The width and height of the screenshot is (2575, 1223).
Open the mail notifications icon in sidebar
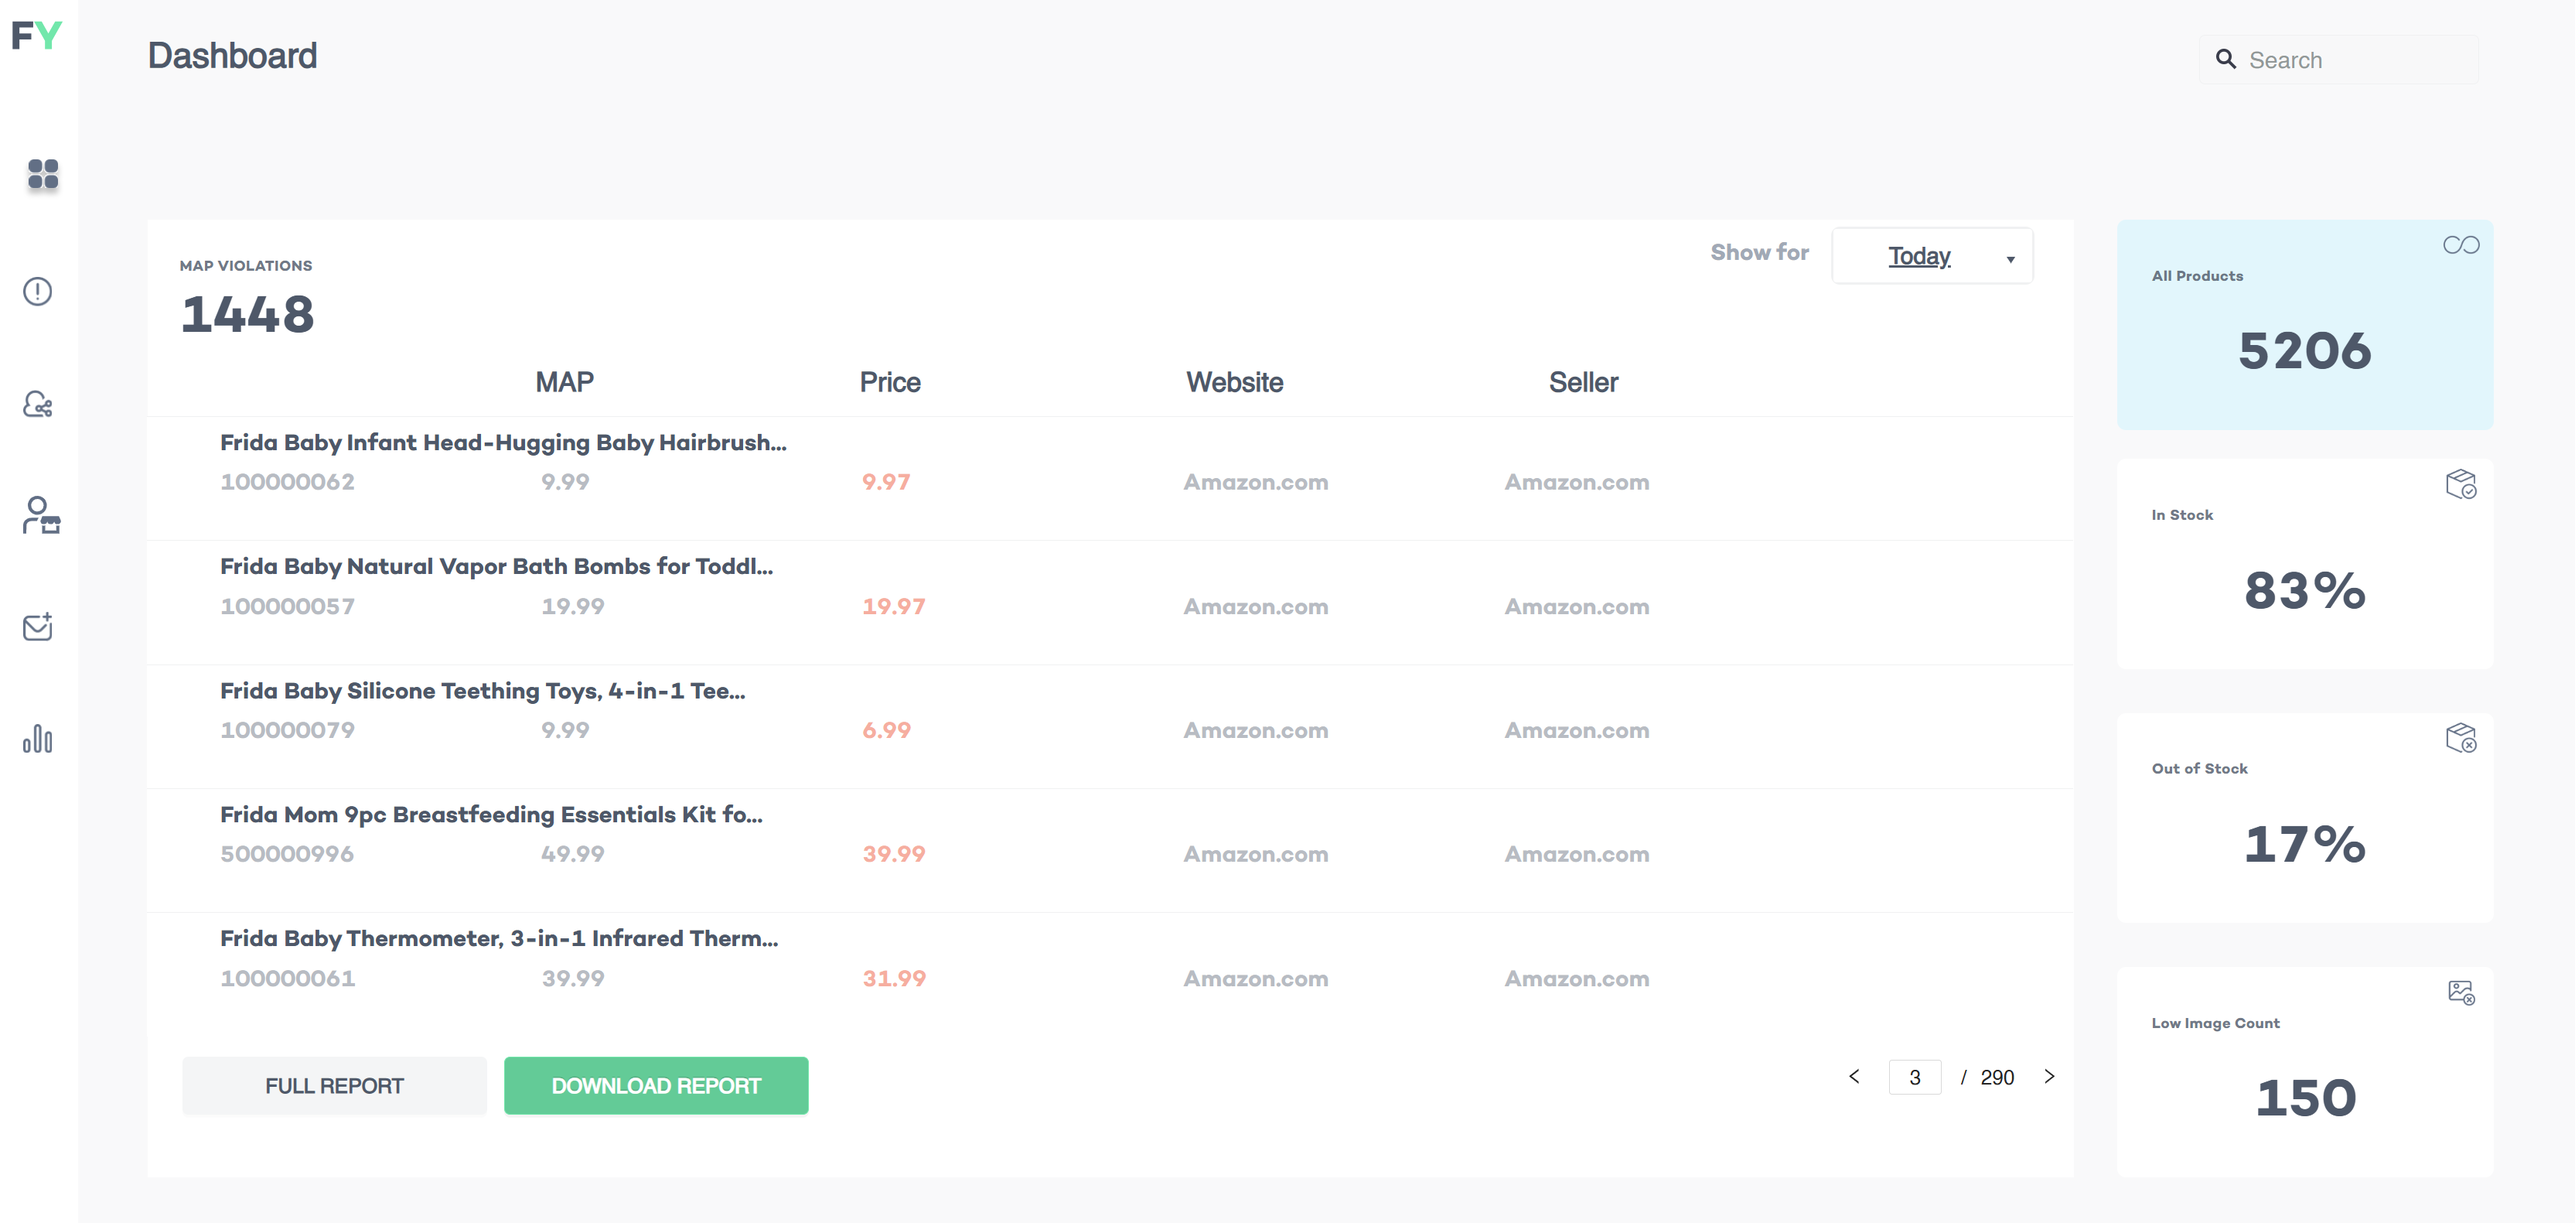coord(38,627)
